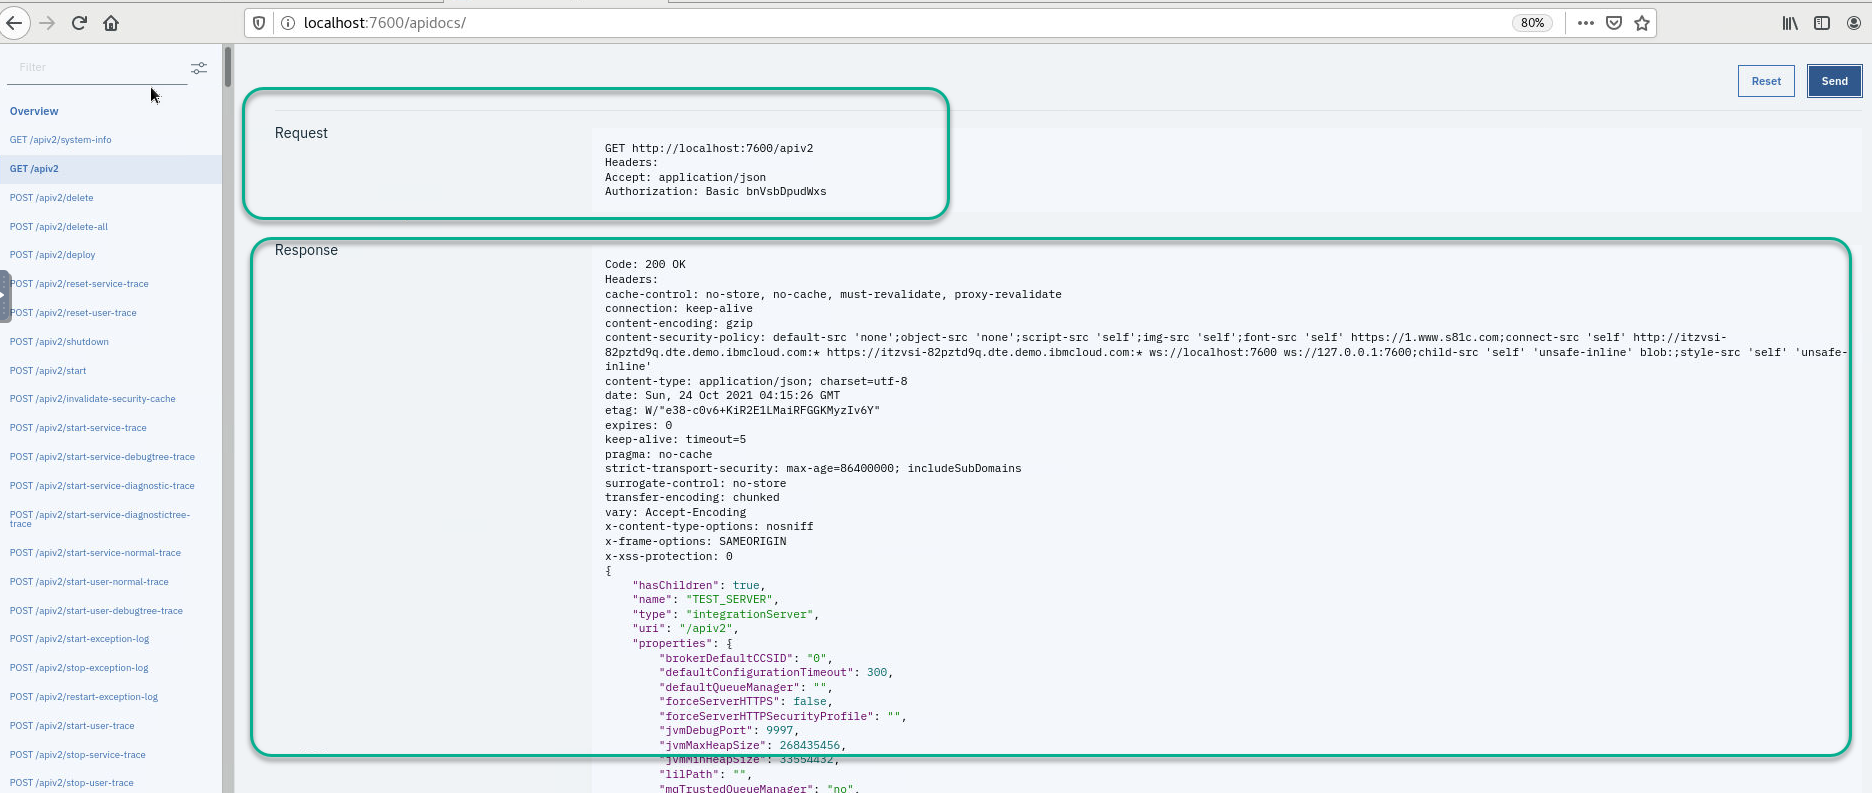The width and height of the screenshot is (1872, 793).
Task: Click the browser back arrow
Action: [x=14, y=23]
